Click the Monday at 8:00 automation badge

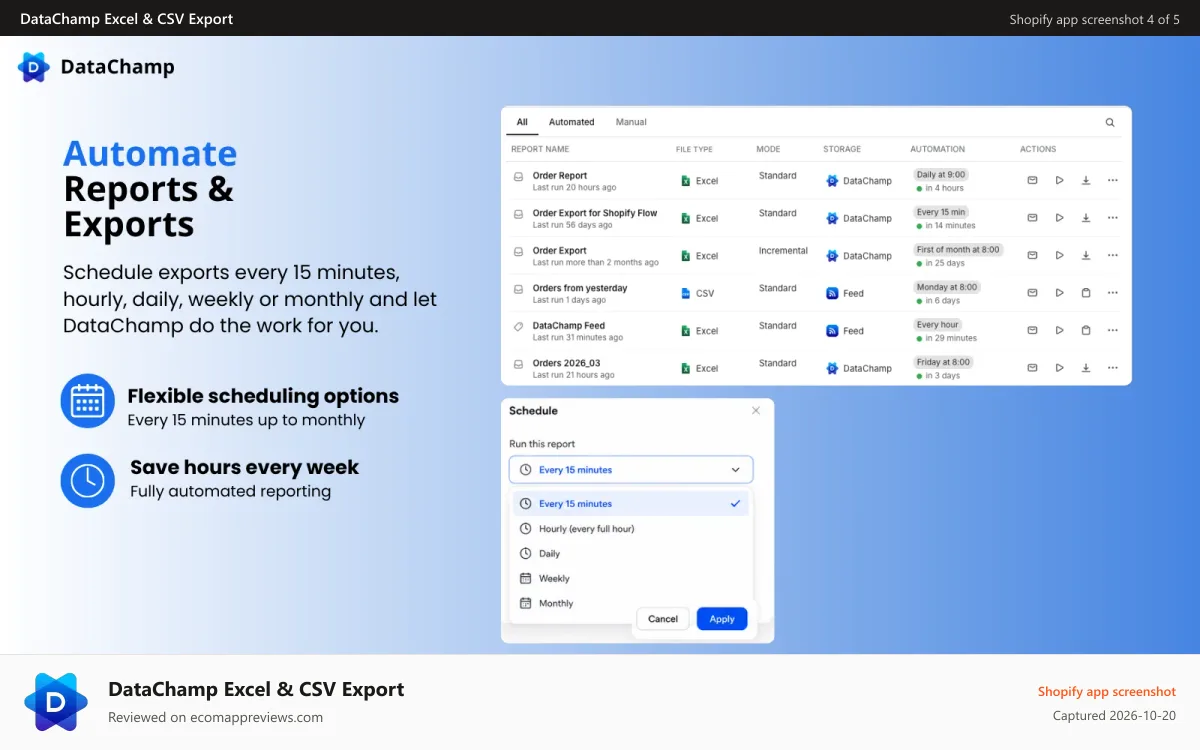click(x=947, y=287)
